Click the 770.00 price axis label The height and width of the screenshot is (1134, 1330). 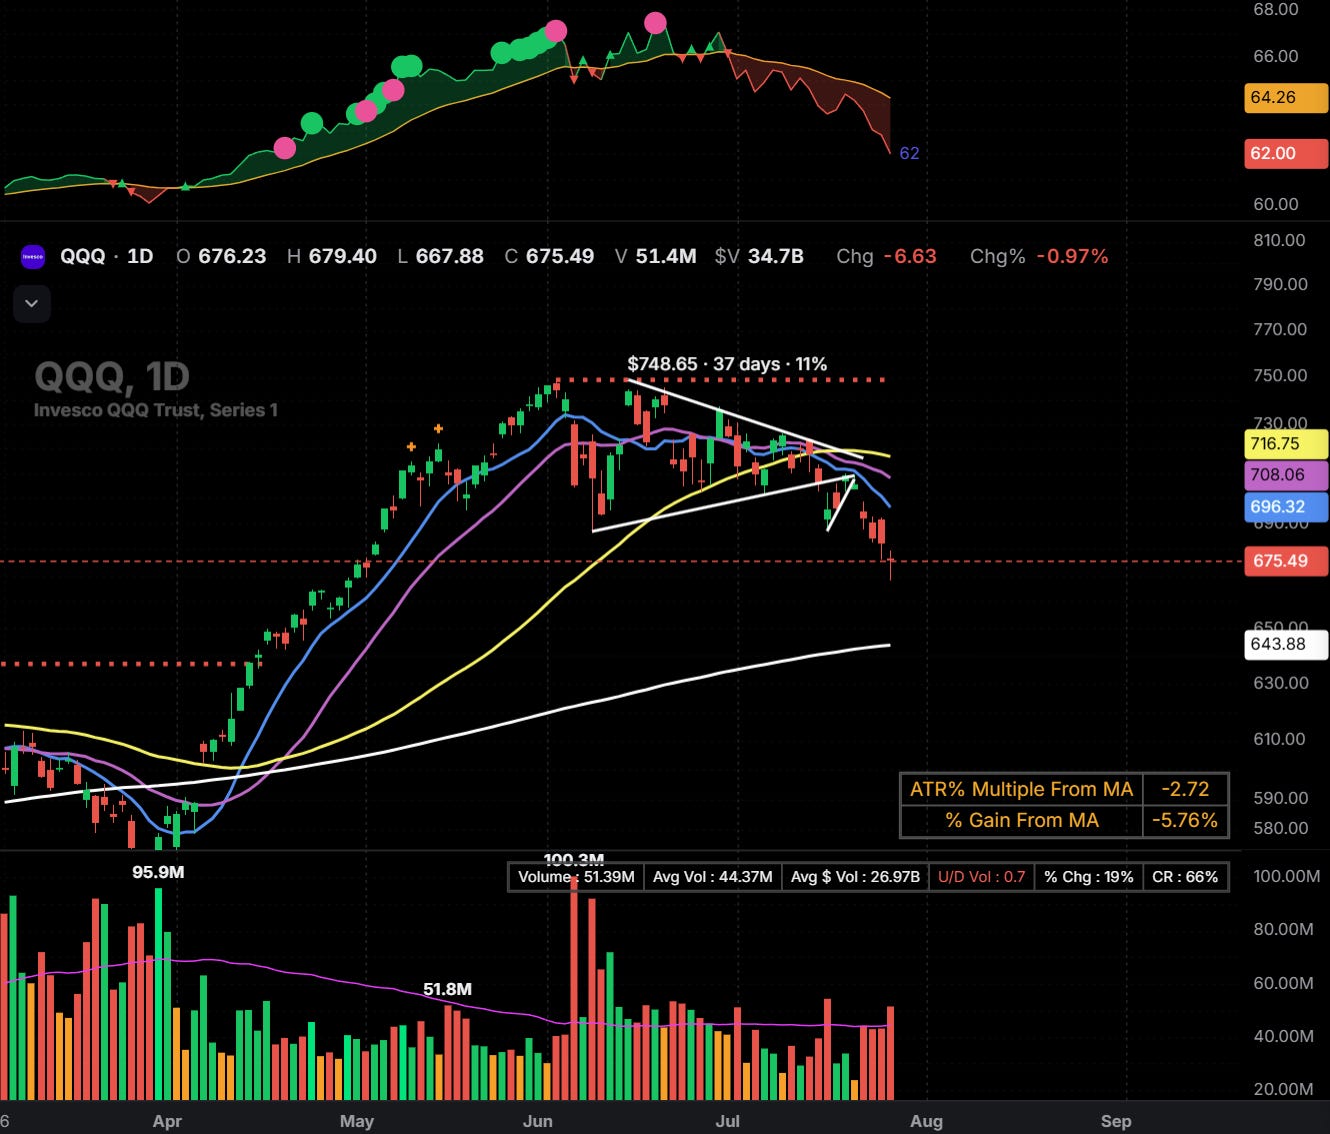click(x=1281, y=329)
